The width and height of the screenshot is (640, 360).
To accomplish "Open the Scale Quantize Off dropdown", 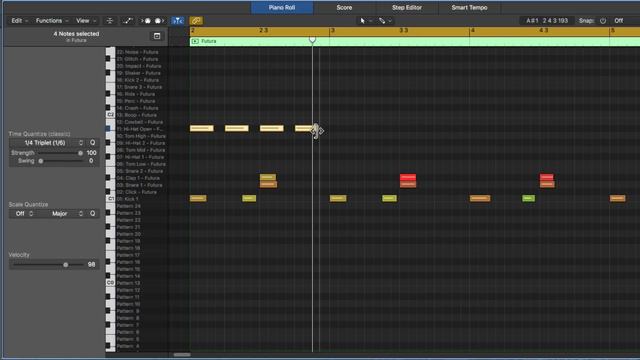I will pyautogui.click(x=24, y=213).
